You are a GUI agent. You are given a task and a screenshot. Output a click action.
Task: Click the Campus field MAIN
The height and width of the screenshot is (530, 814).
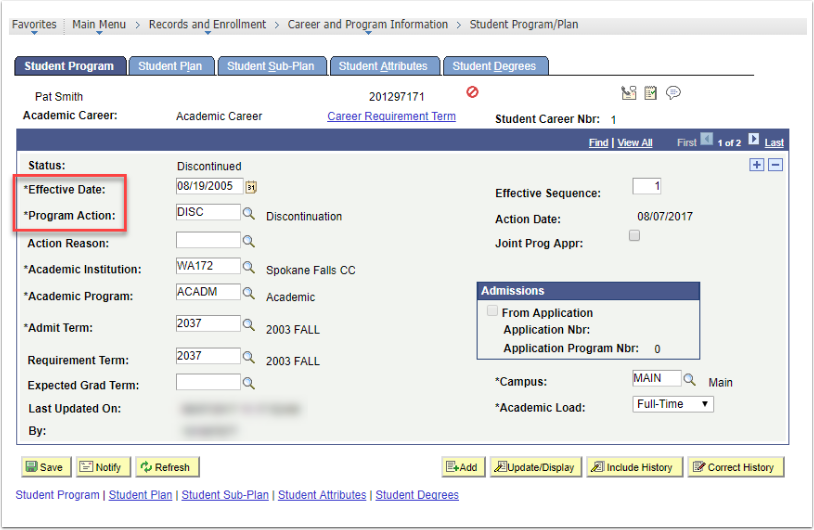pos(656,378)
